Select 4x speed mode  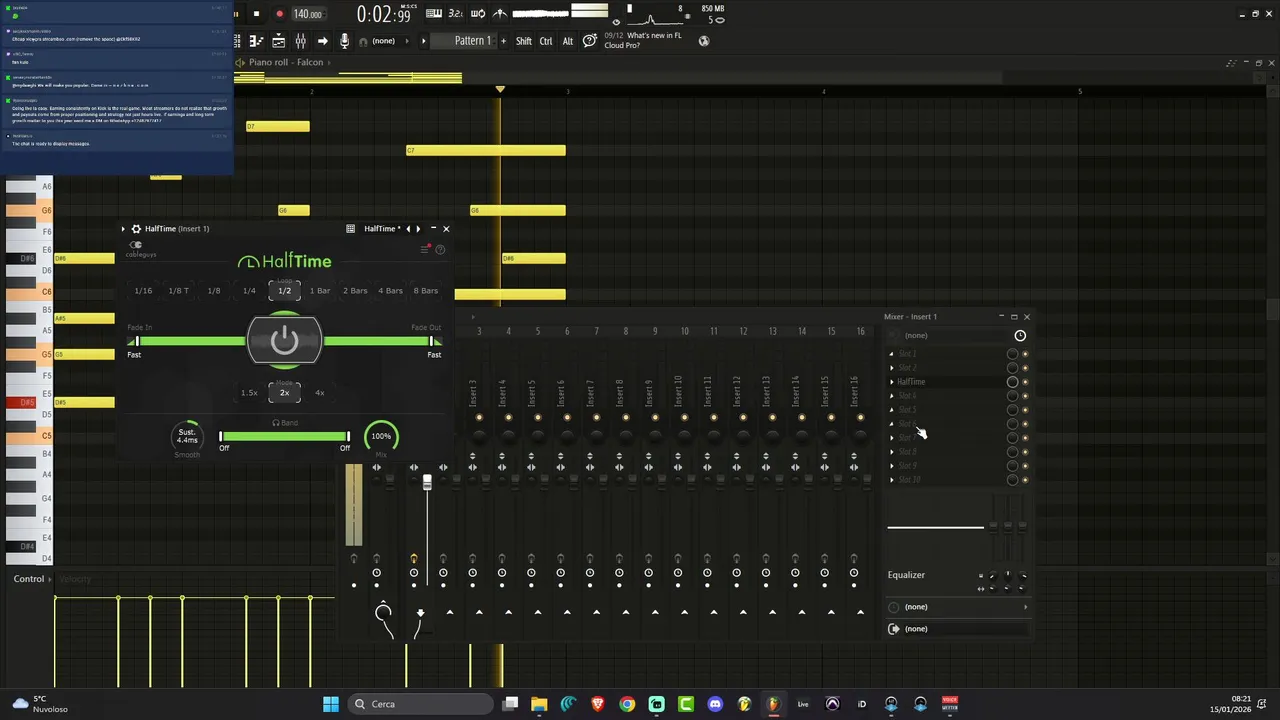tap(320, 393)
